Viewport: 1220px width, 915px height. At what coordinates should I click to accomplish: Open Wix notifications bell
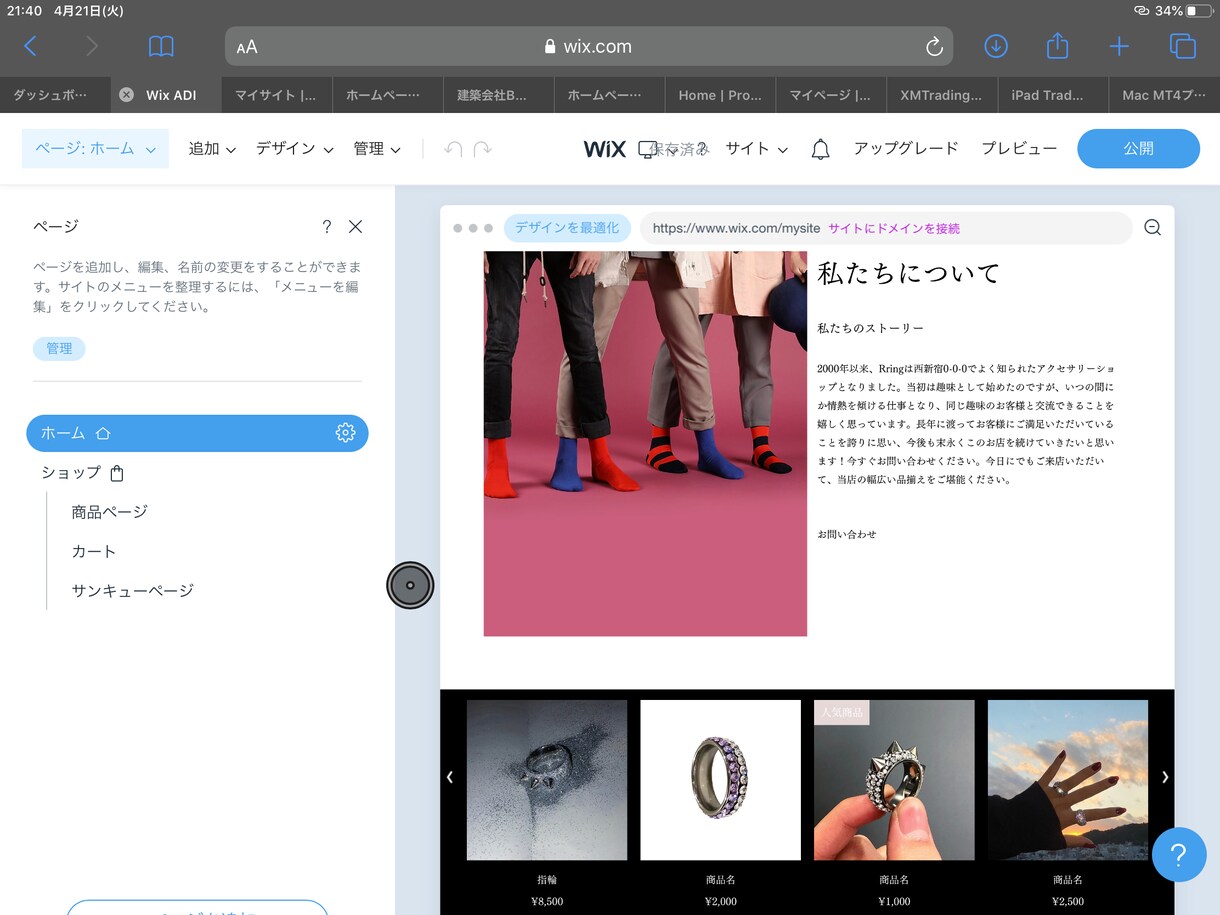(820, 149)
